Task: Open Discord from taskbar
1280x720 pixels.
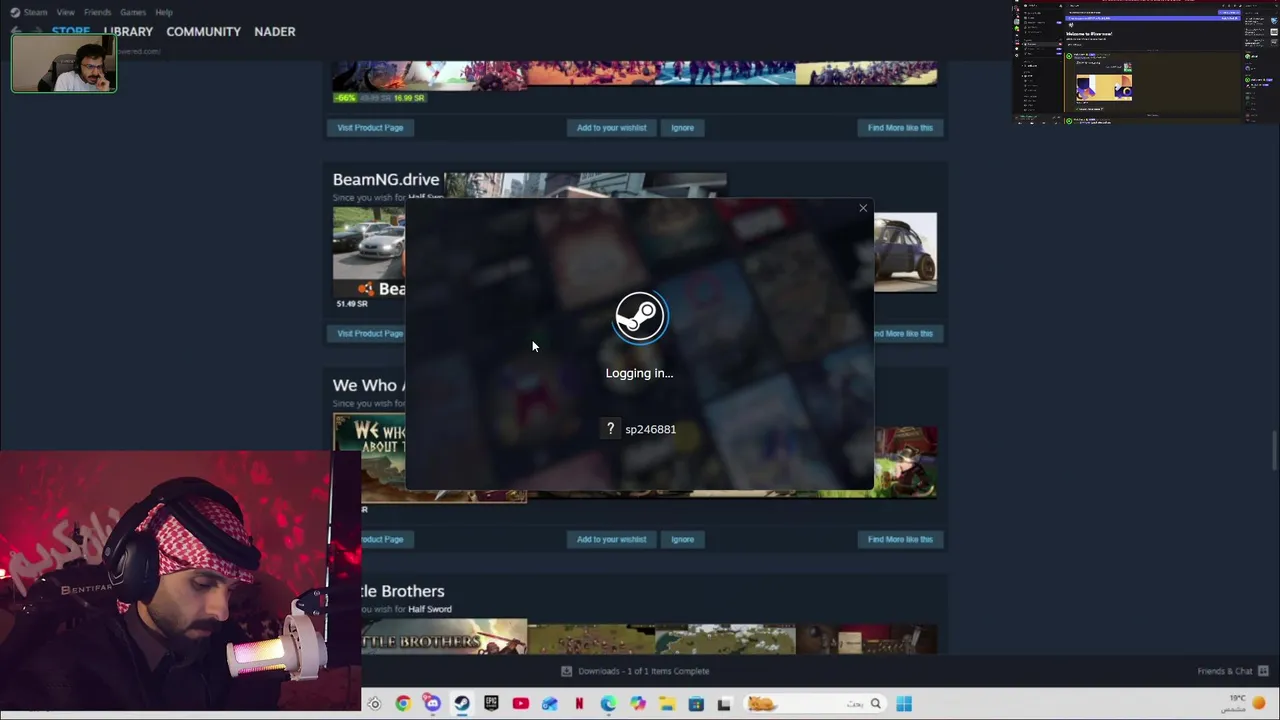Action: pos(432,704)
